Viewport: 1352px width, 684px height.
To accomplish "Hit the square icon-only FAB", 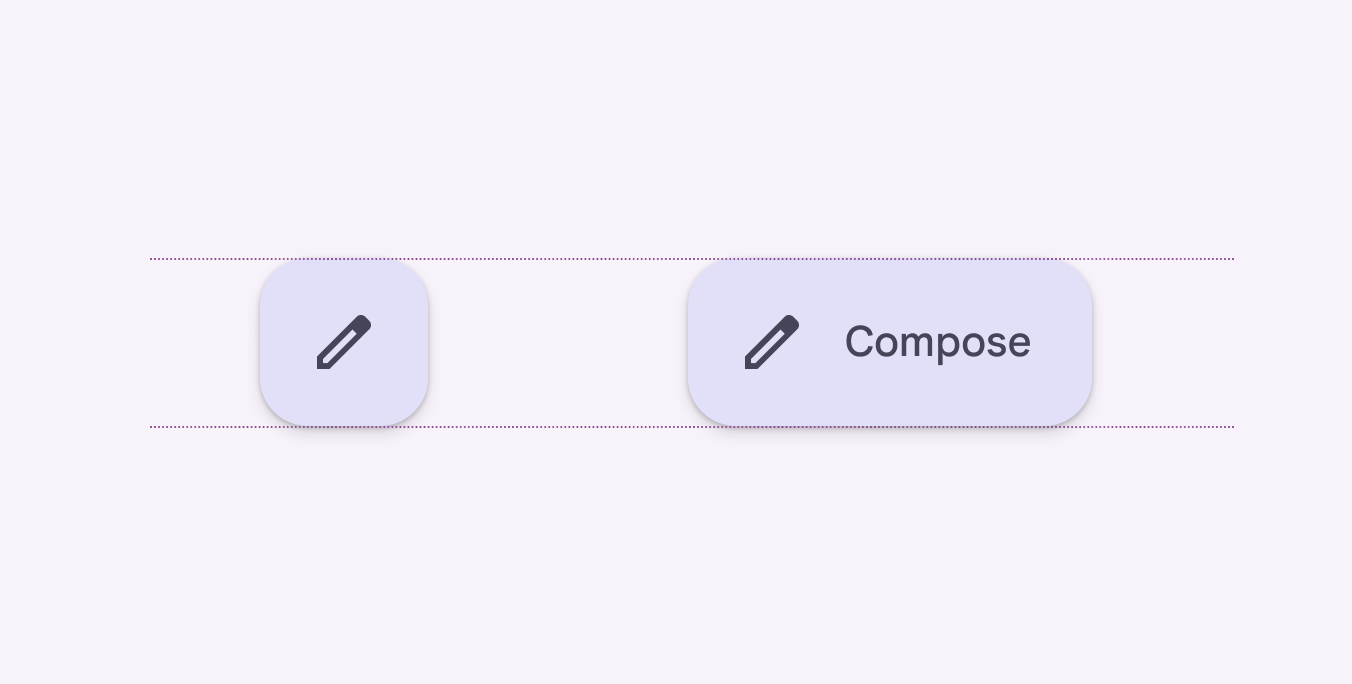I will tap(344, 342).
